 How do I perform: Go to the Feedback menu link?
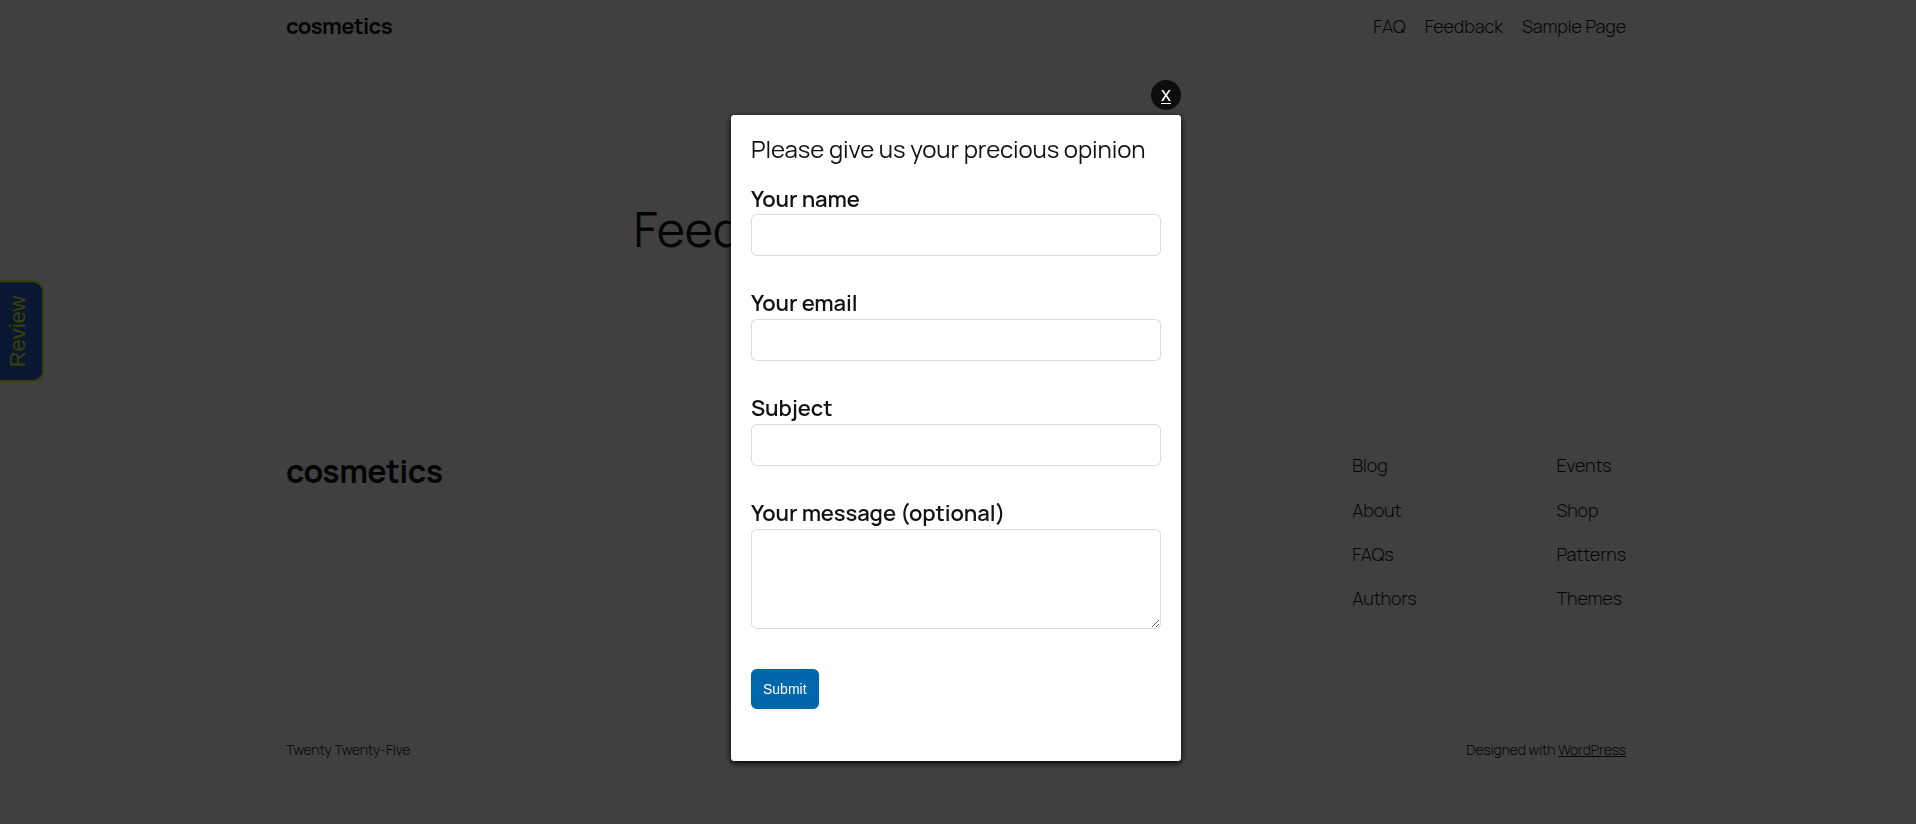(1463, 27)
